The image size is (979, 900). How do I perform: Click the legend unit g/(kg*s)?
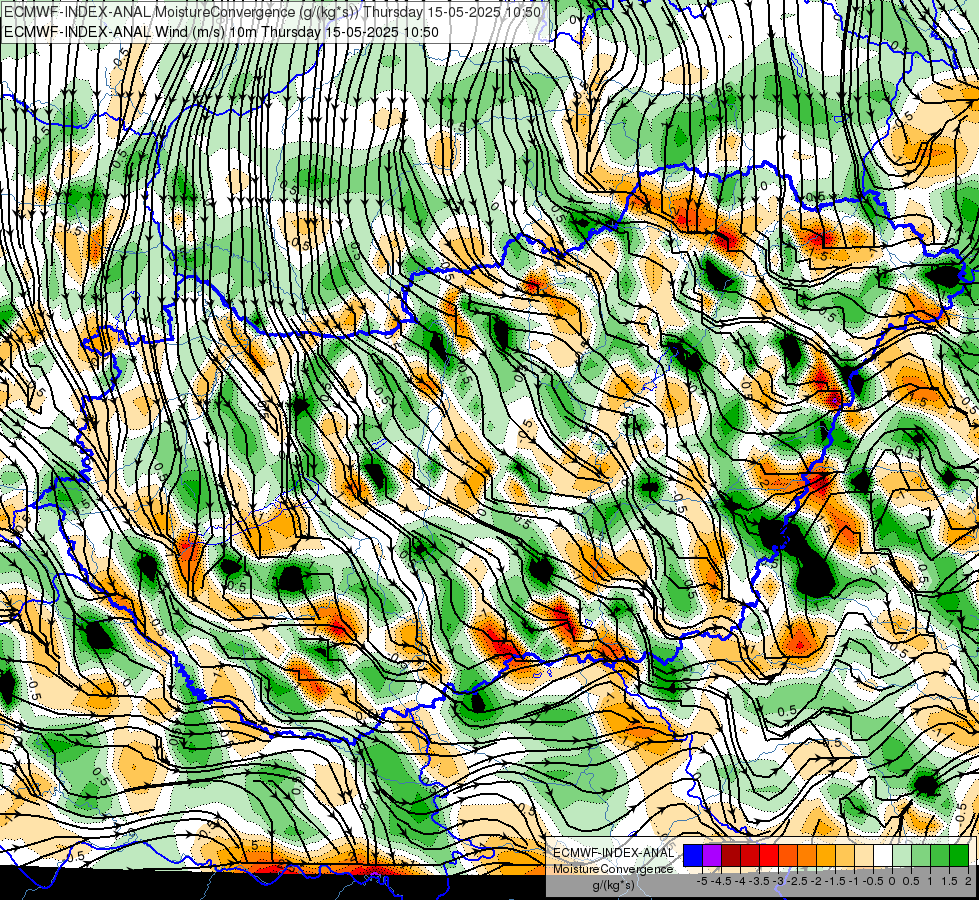pos(613,886)
